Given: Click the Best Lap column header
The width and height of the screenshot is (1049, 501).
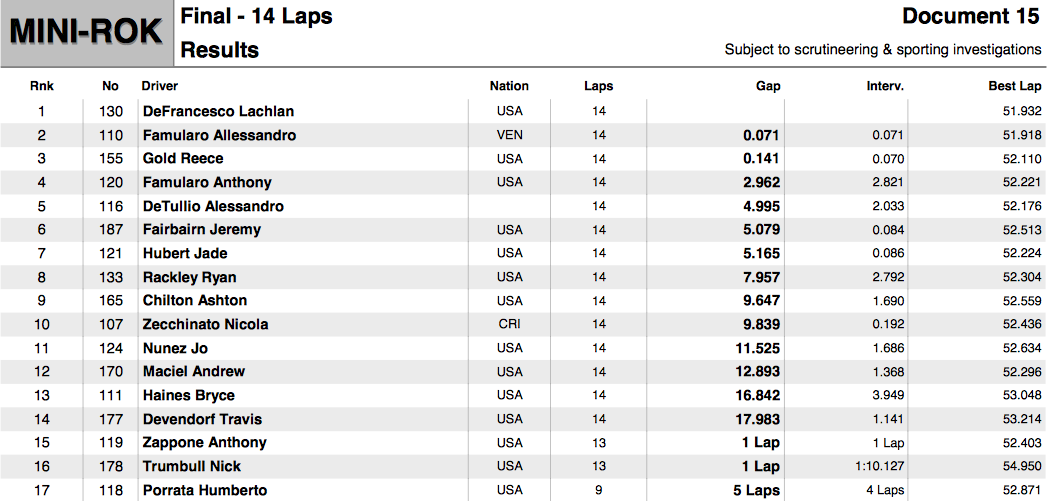Looking at the screenshot, I should (1015, 86).
